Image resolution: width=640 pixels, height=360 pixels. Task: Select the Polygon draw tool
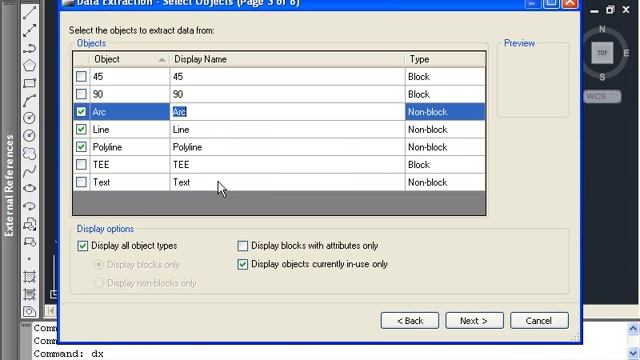[29, 65]
